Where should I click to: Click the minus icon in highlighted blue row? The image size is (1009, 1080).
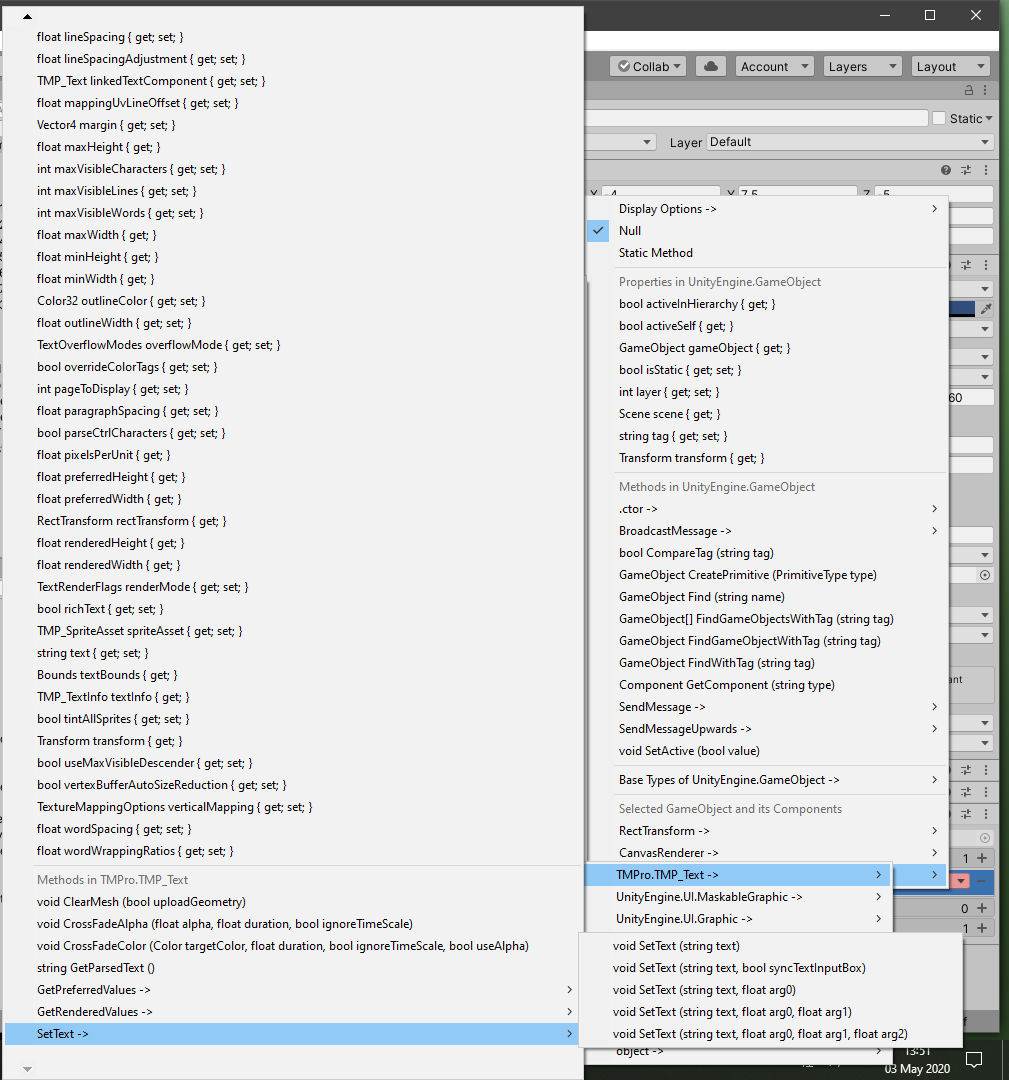pyautogui.click(x=982, y=880)
